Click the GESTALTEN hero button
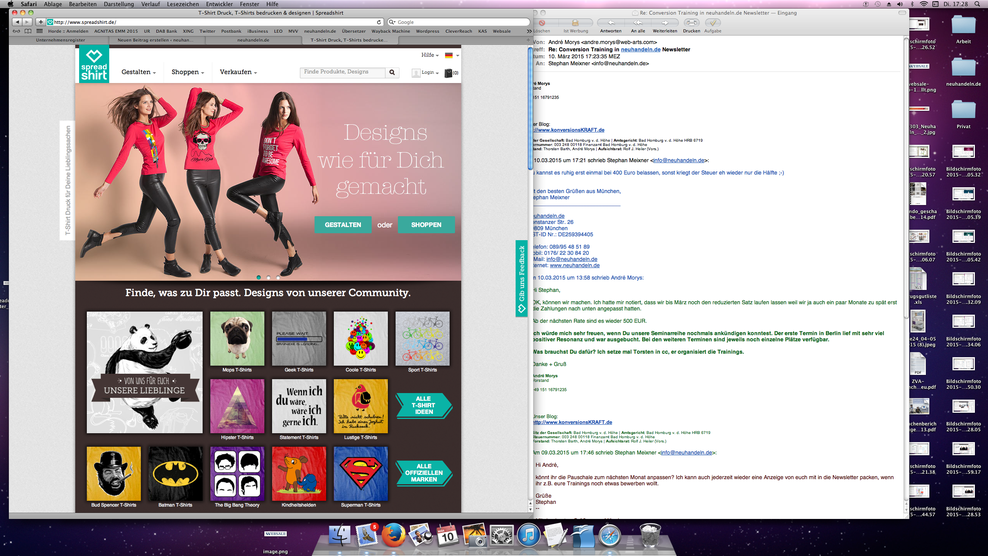The image size is (988, 556). tap(343, 224)
